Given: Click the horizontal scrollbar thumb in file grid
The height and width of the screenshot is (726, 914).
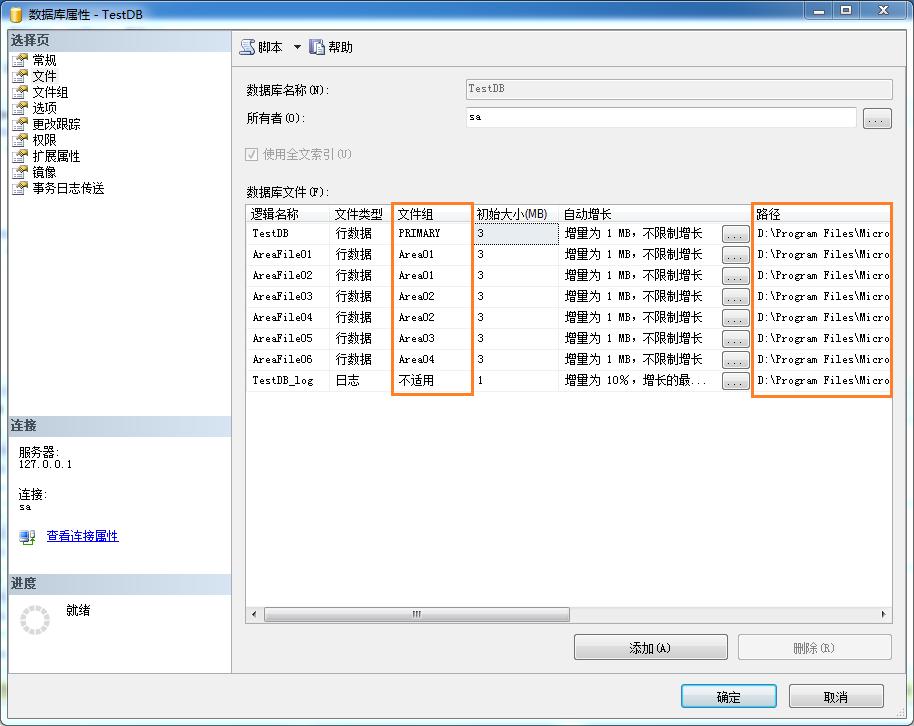Looking at the screenshot, I should point(417,614).
